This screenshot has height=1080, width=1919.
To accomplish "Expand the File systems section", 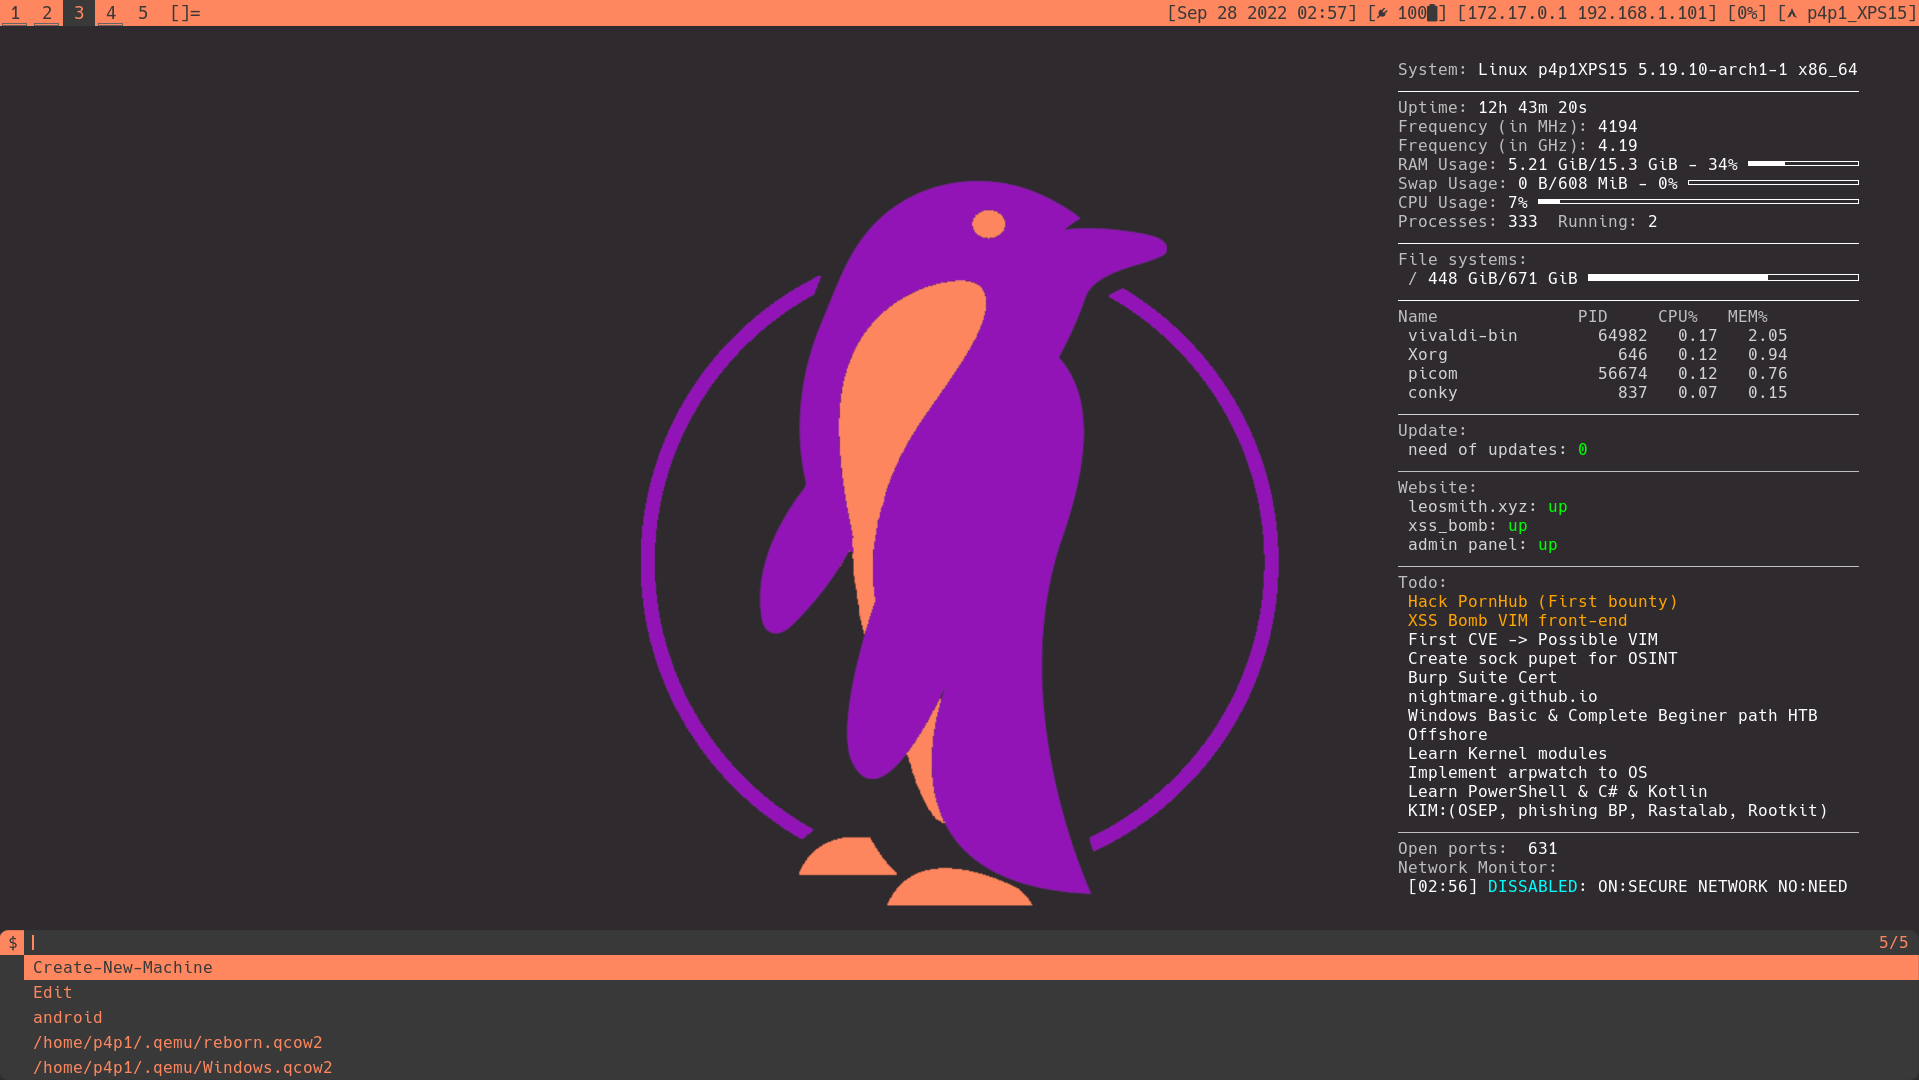I will (x=1461, y=259).
